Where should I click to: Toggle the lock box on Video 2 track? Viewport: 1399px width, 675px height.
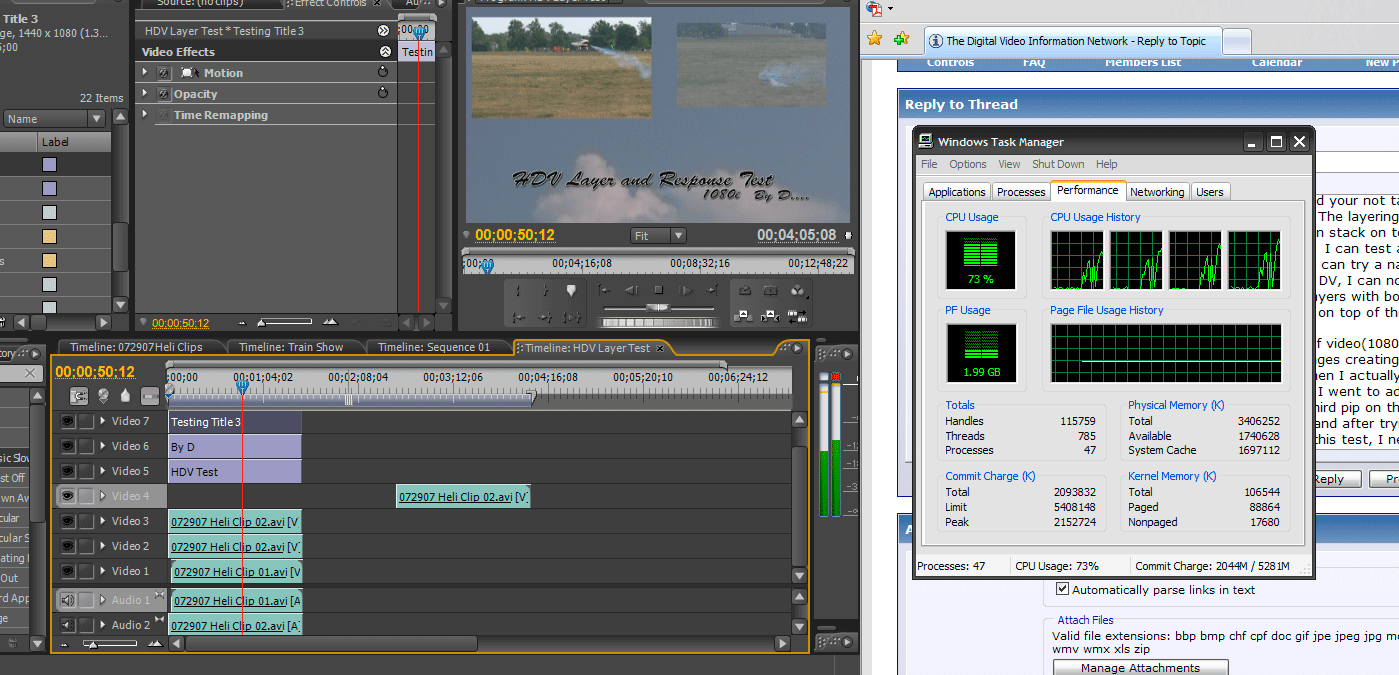(87, 546)
